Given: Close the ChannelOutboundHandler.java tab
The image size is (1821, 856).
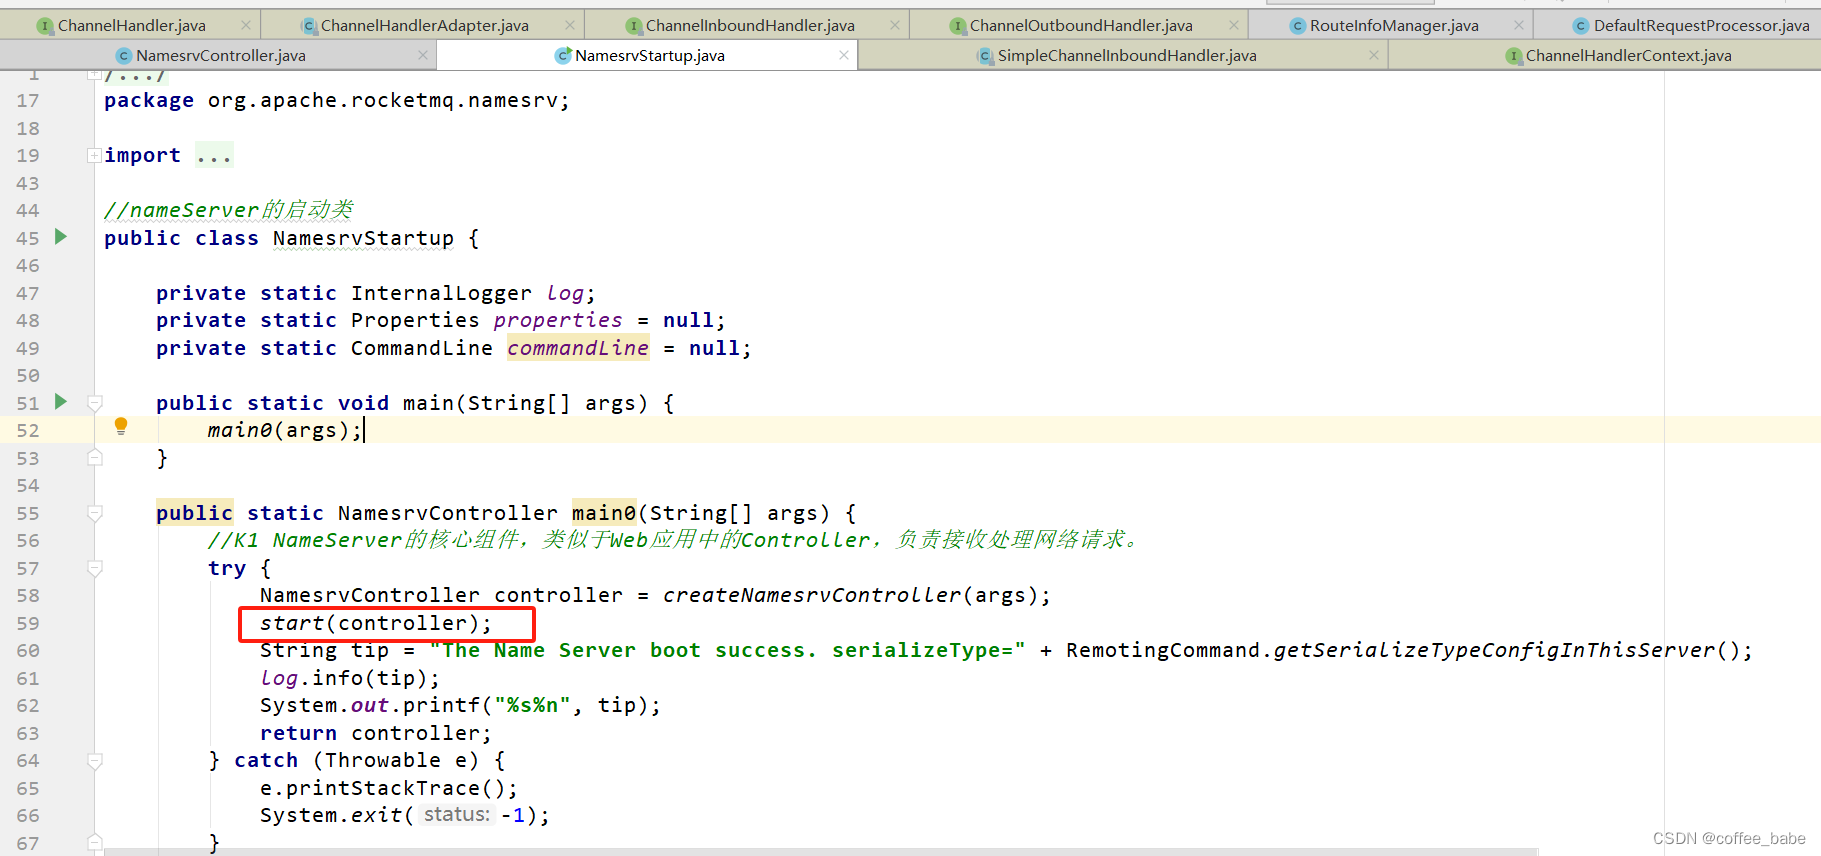Looking at the screenshot, I should (1234, 25).
